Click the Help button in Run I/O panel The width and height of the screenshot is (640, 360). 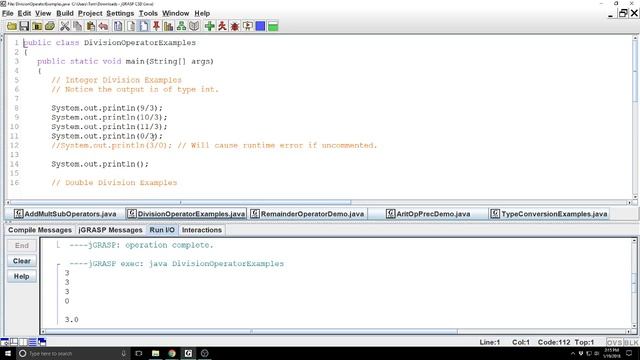coord(22,276)
